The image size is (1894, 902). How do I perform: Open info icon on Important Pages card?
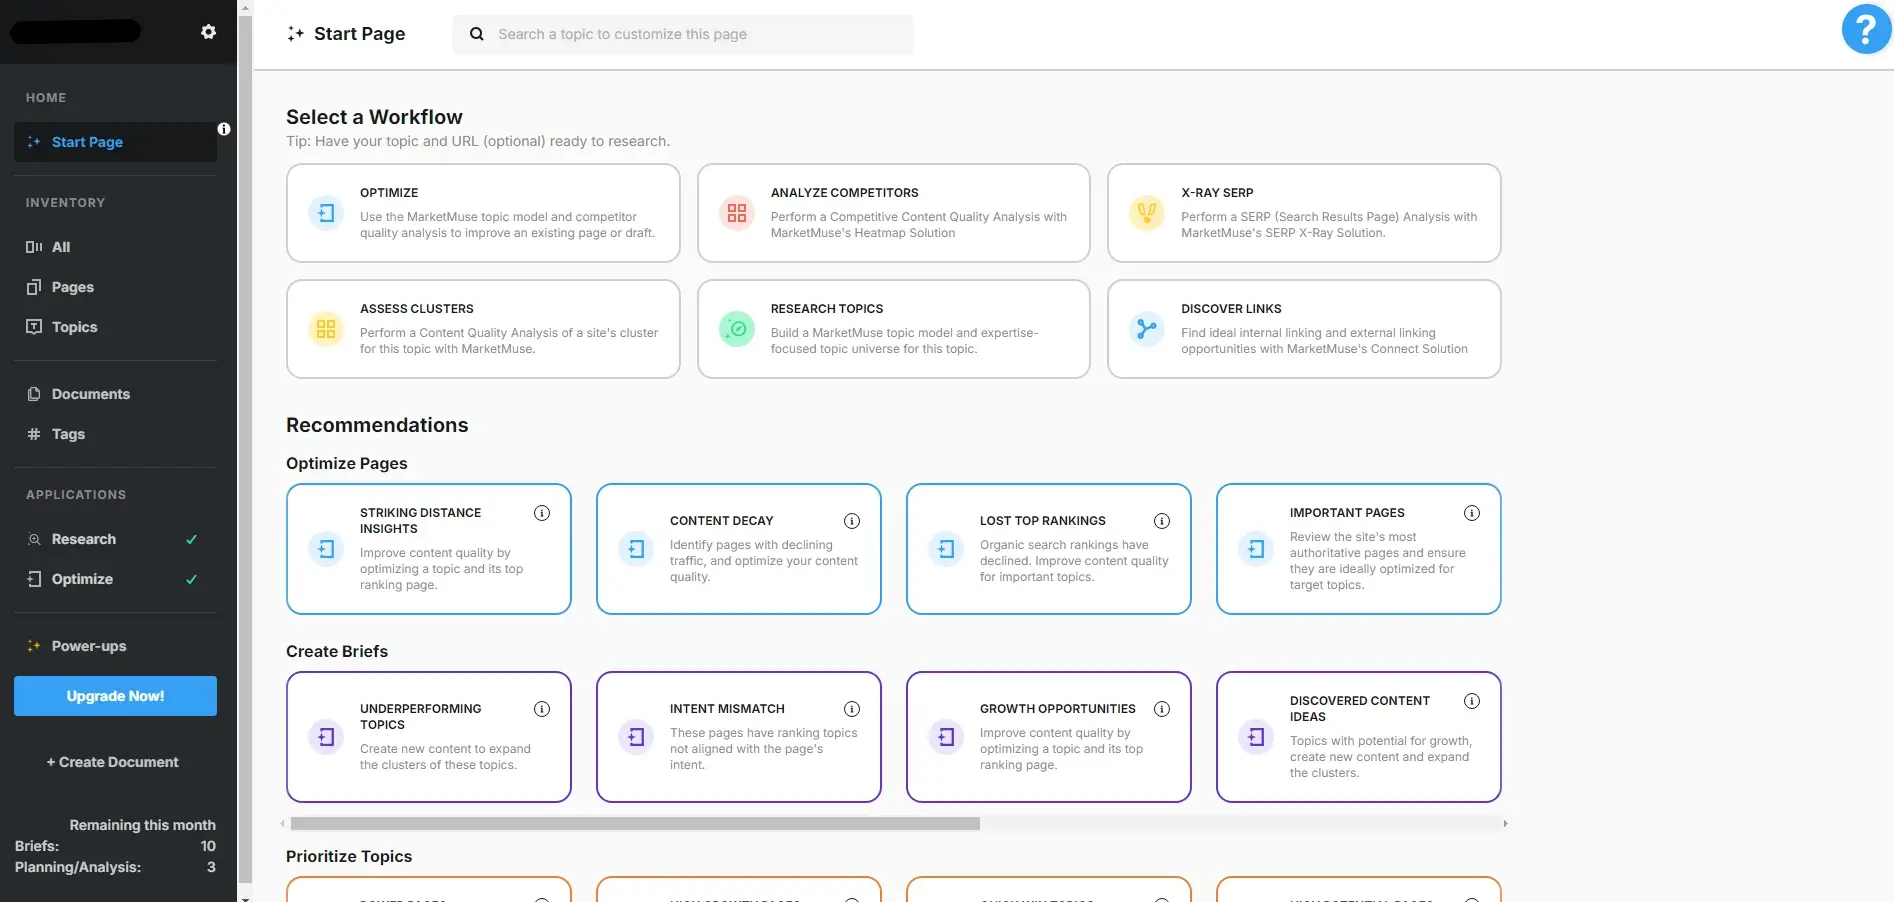click(x=1472, y=513)
